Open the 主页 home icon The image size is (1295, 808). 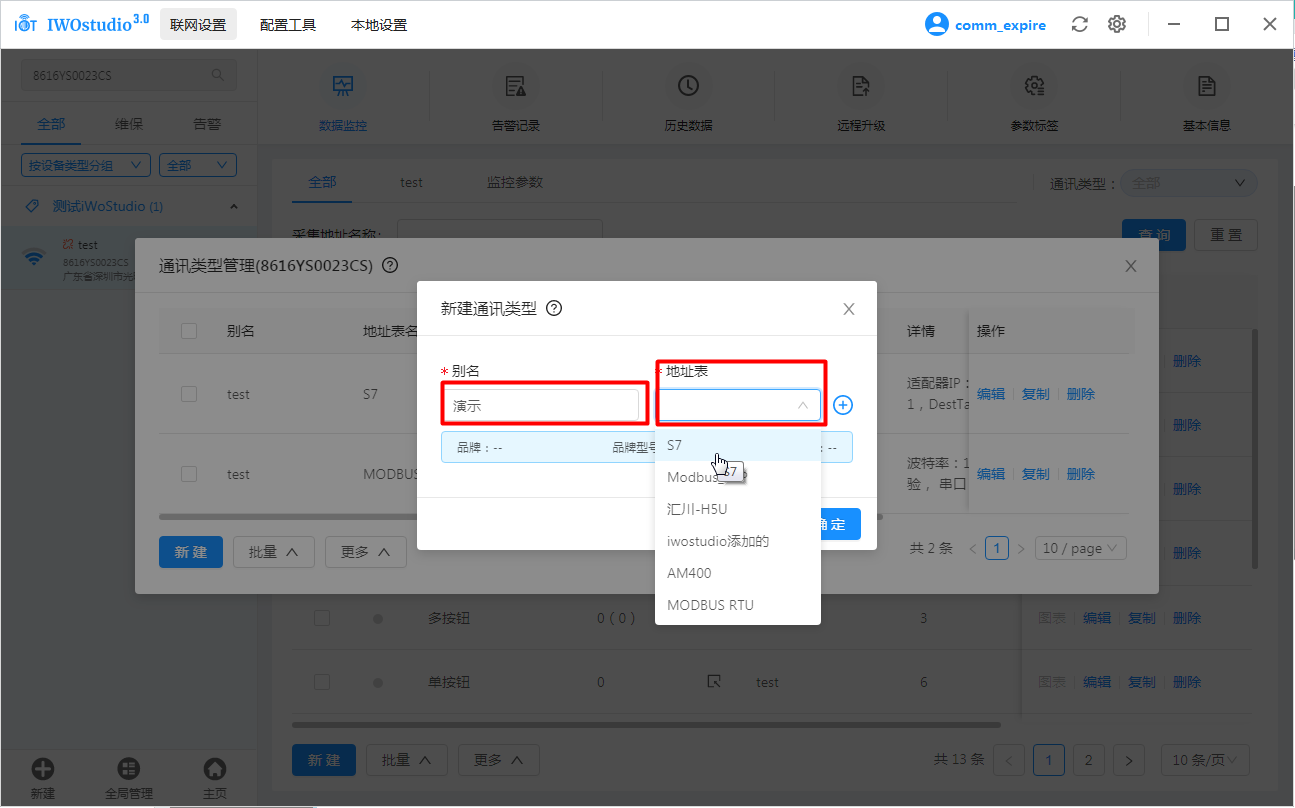tap(214, 769)
